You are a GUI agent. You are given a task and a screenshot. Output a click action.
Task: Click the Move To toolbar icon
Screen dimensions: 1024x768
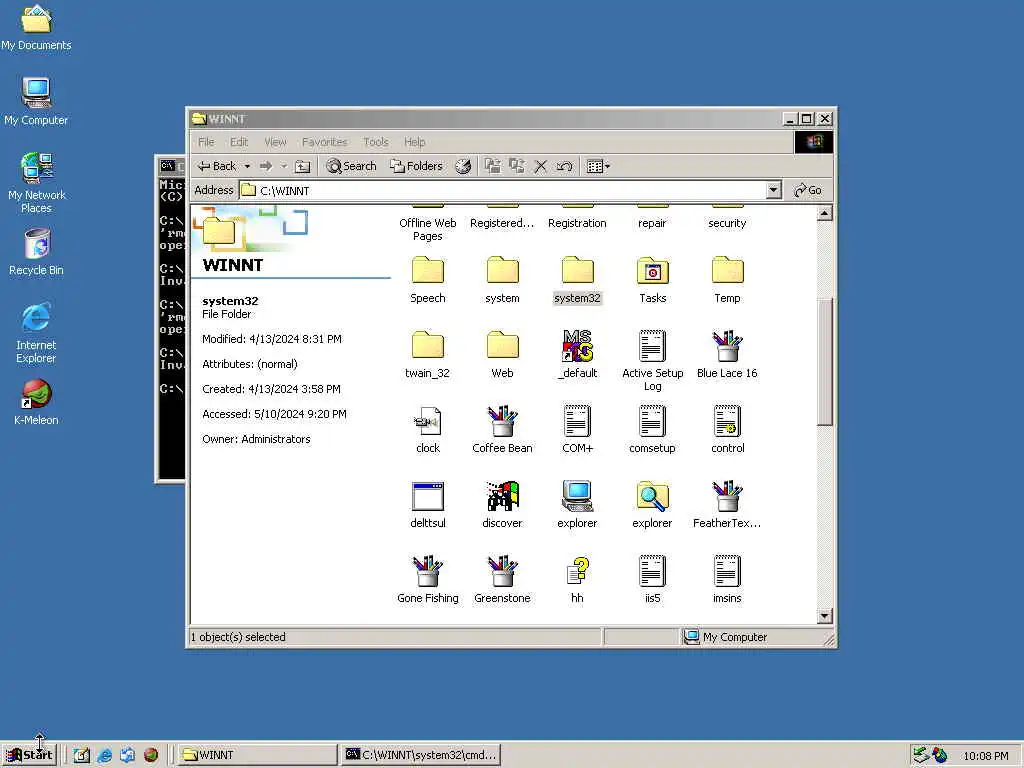492,166
